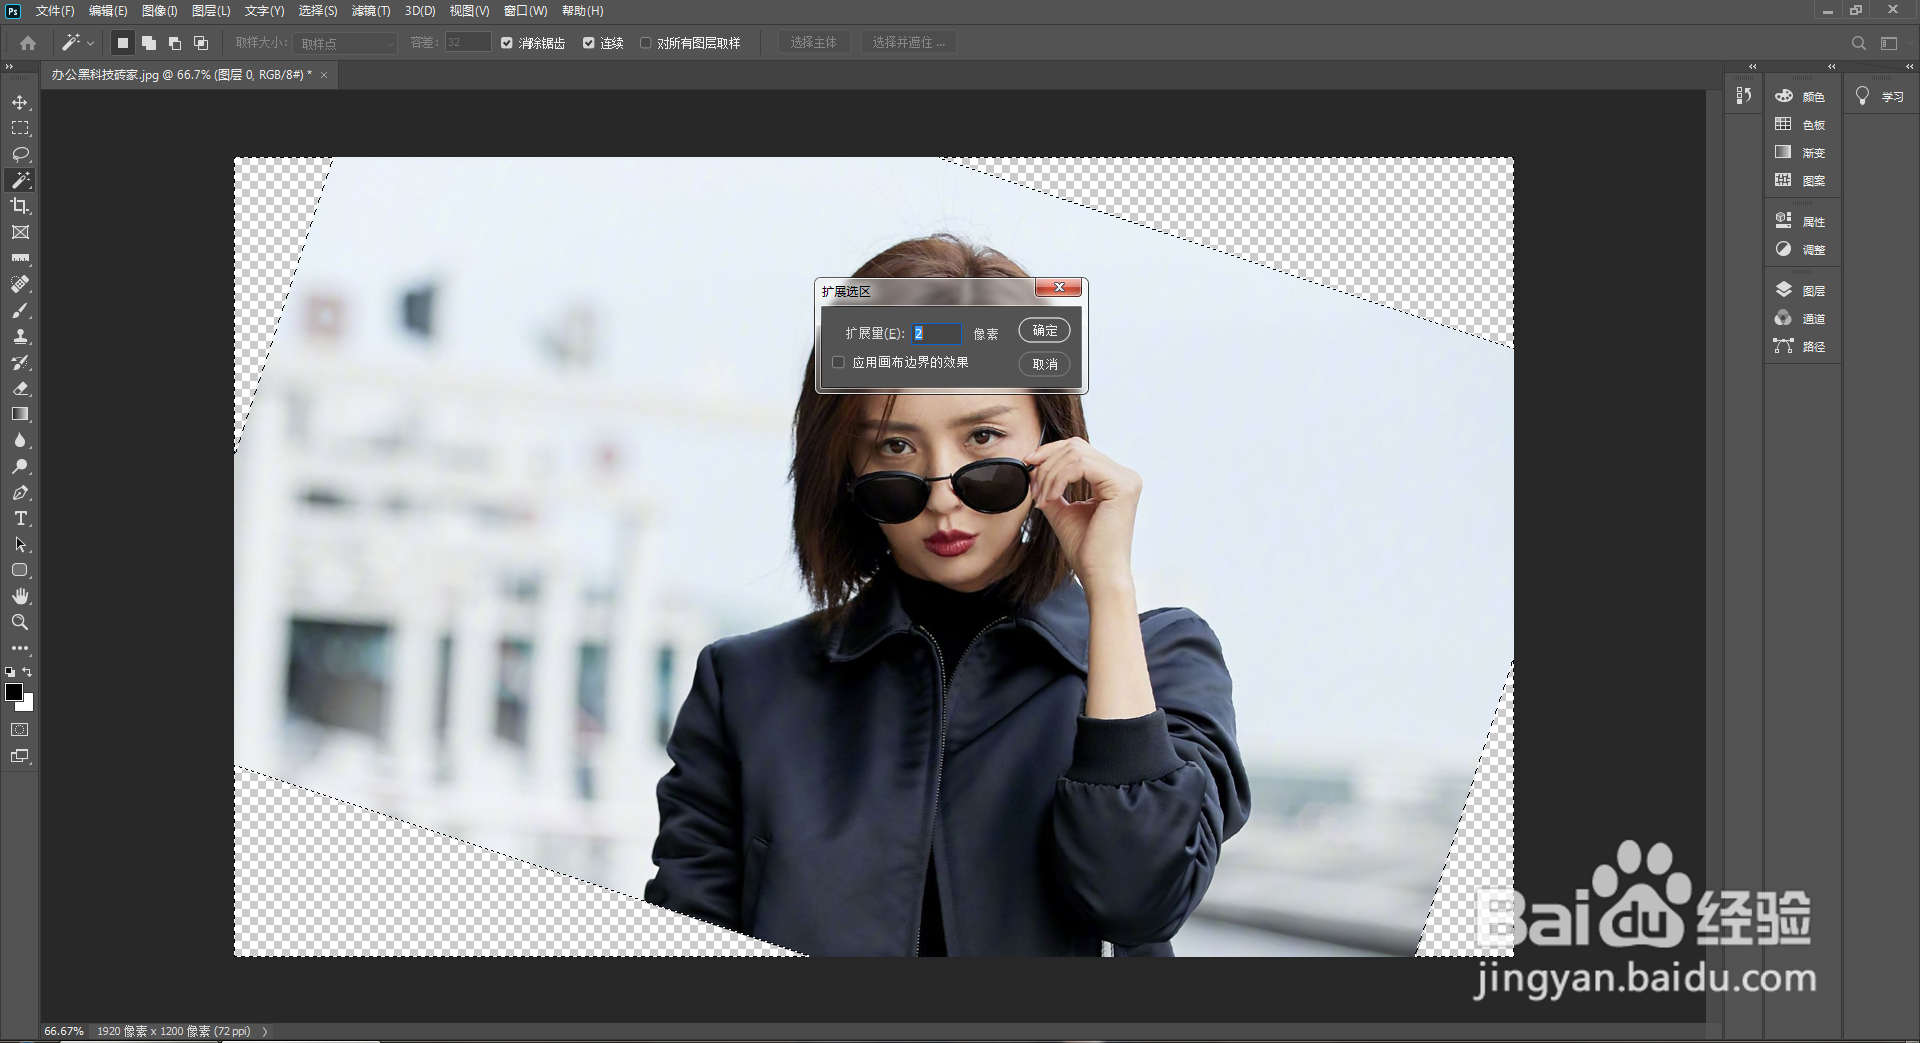Expand the 颜色 panel group arrows

pos(1831,66)
